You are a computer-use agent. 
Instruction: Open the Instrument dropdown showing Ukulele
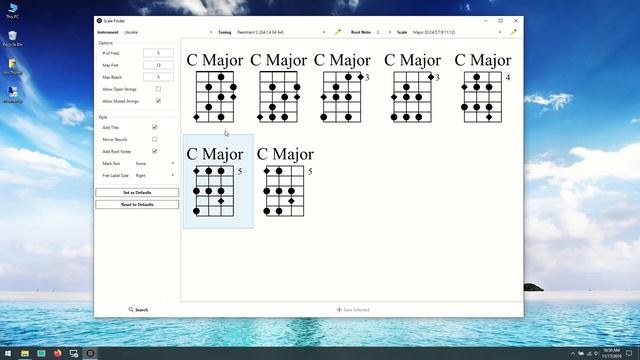168,32
